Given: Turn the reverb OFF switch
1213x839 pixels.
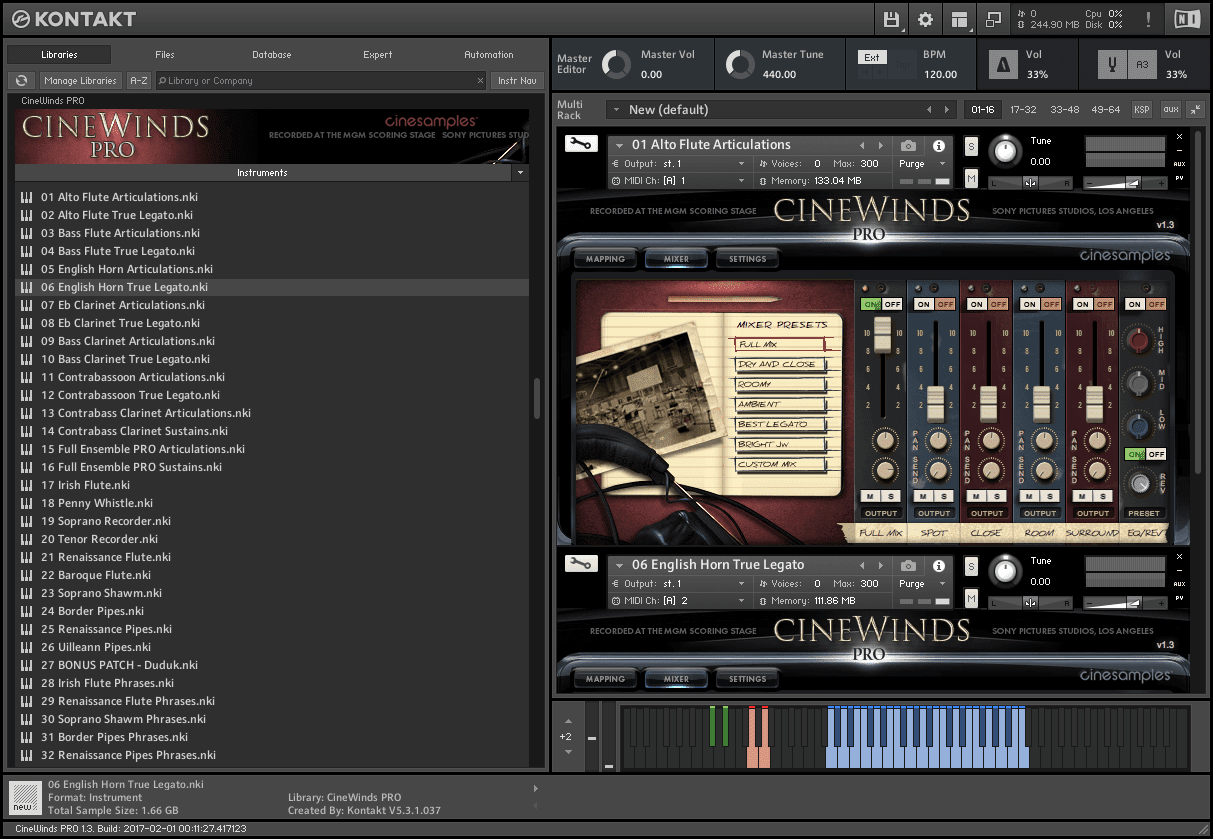Looking at the screenshot, I should tap(1156, 454).
